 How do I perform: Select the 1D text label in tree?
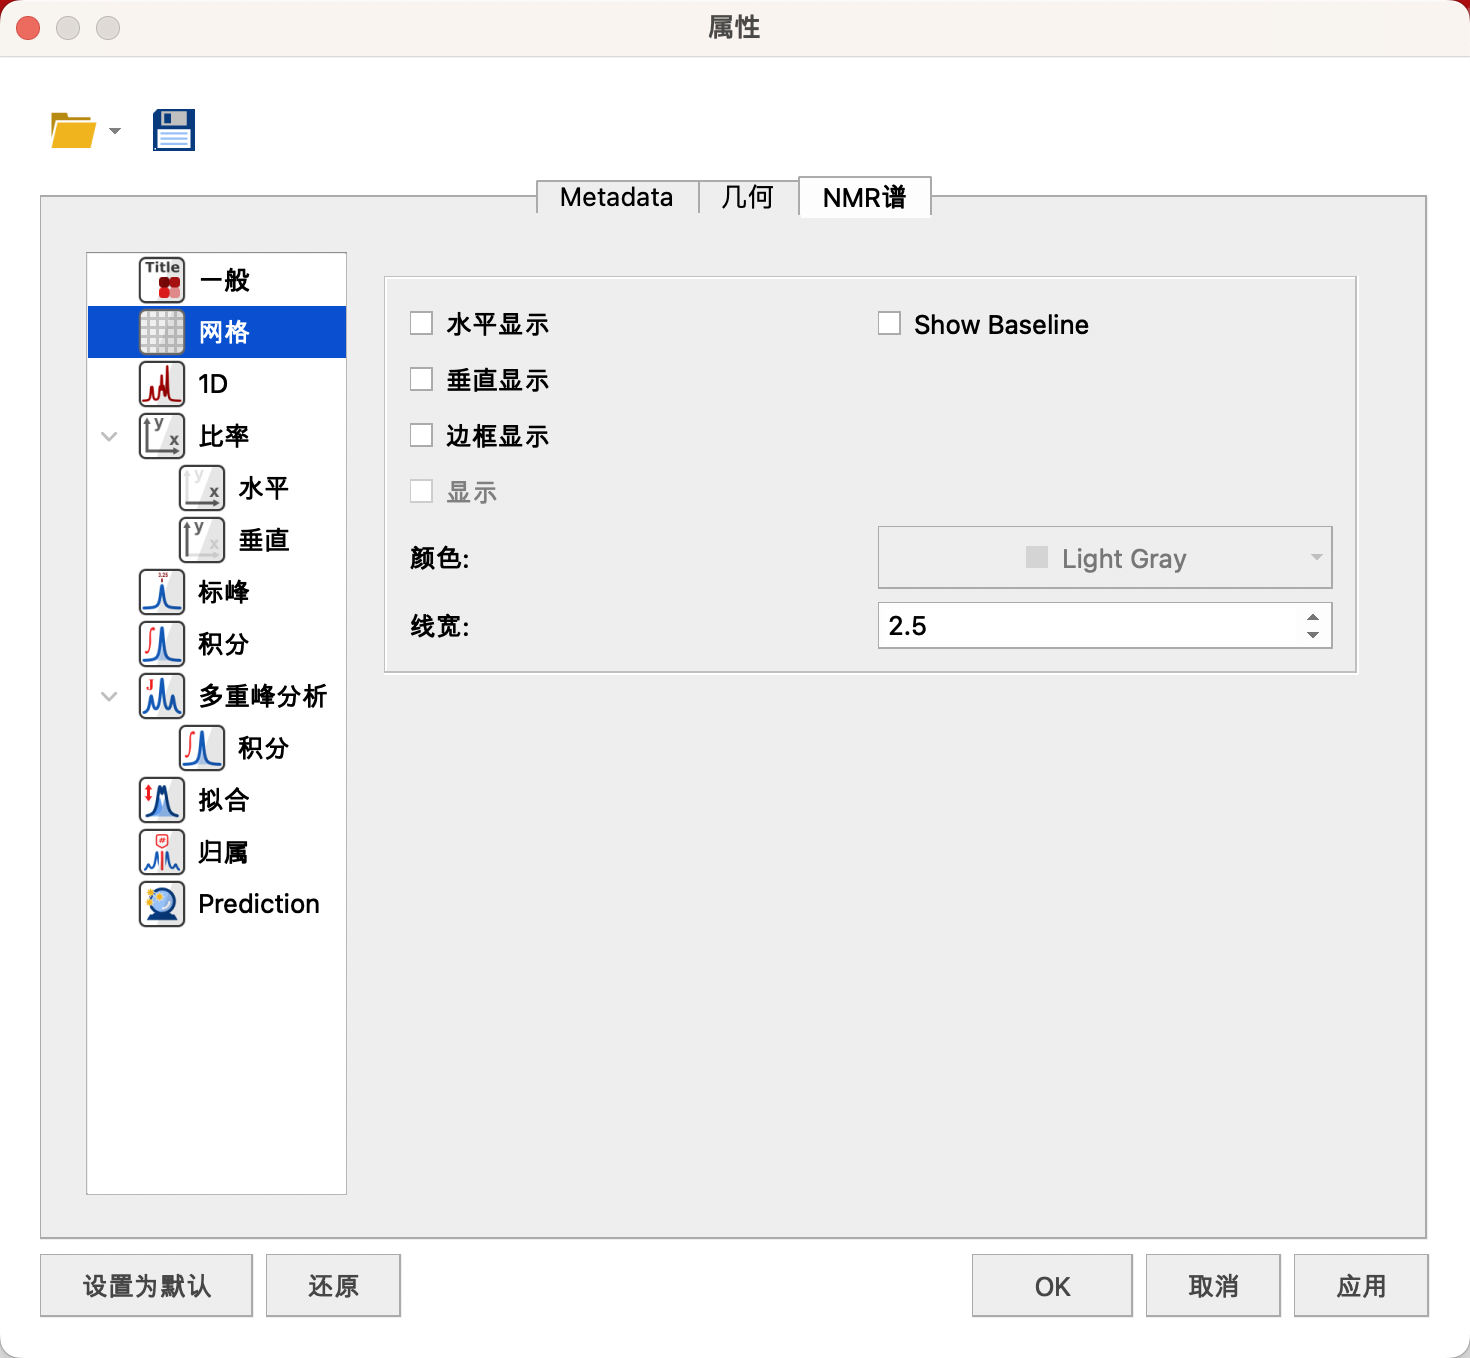pos(213,384)
